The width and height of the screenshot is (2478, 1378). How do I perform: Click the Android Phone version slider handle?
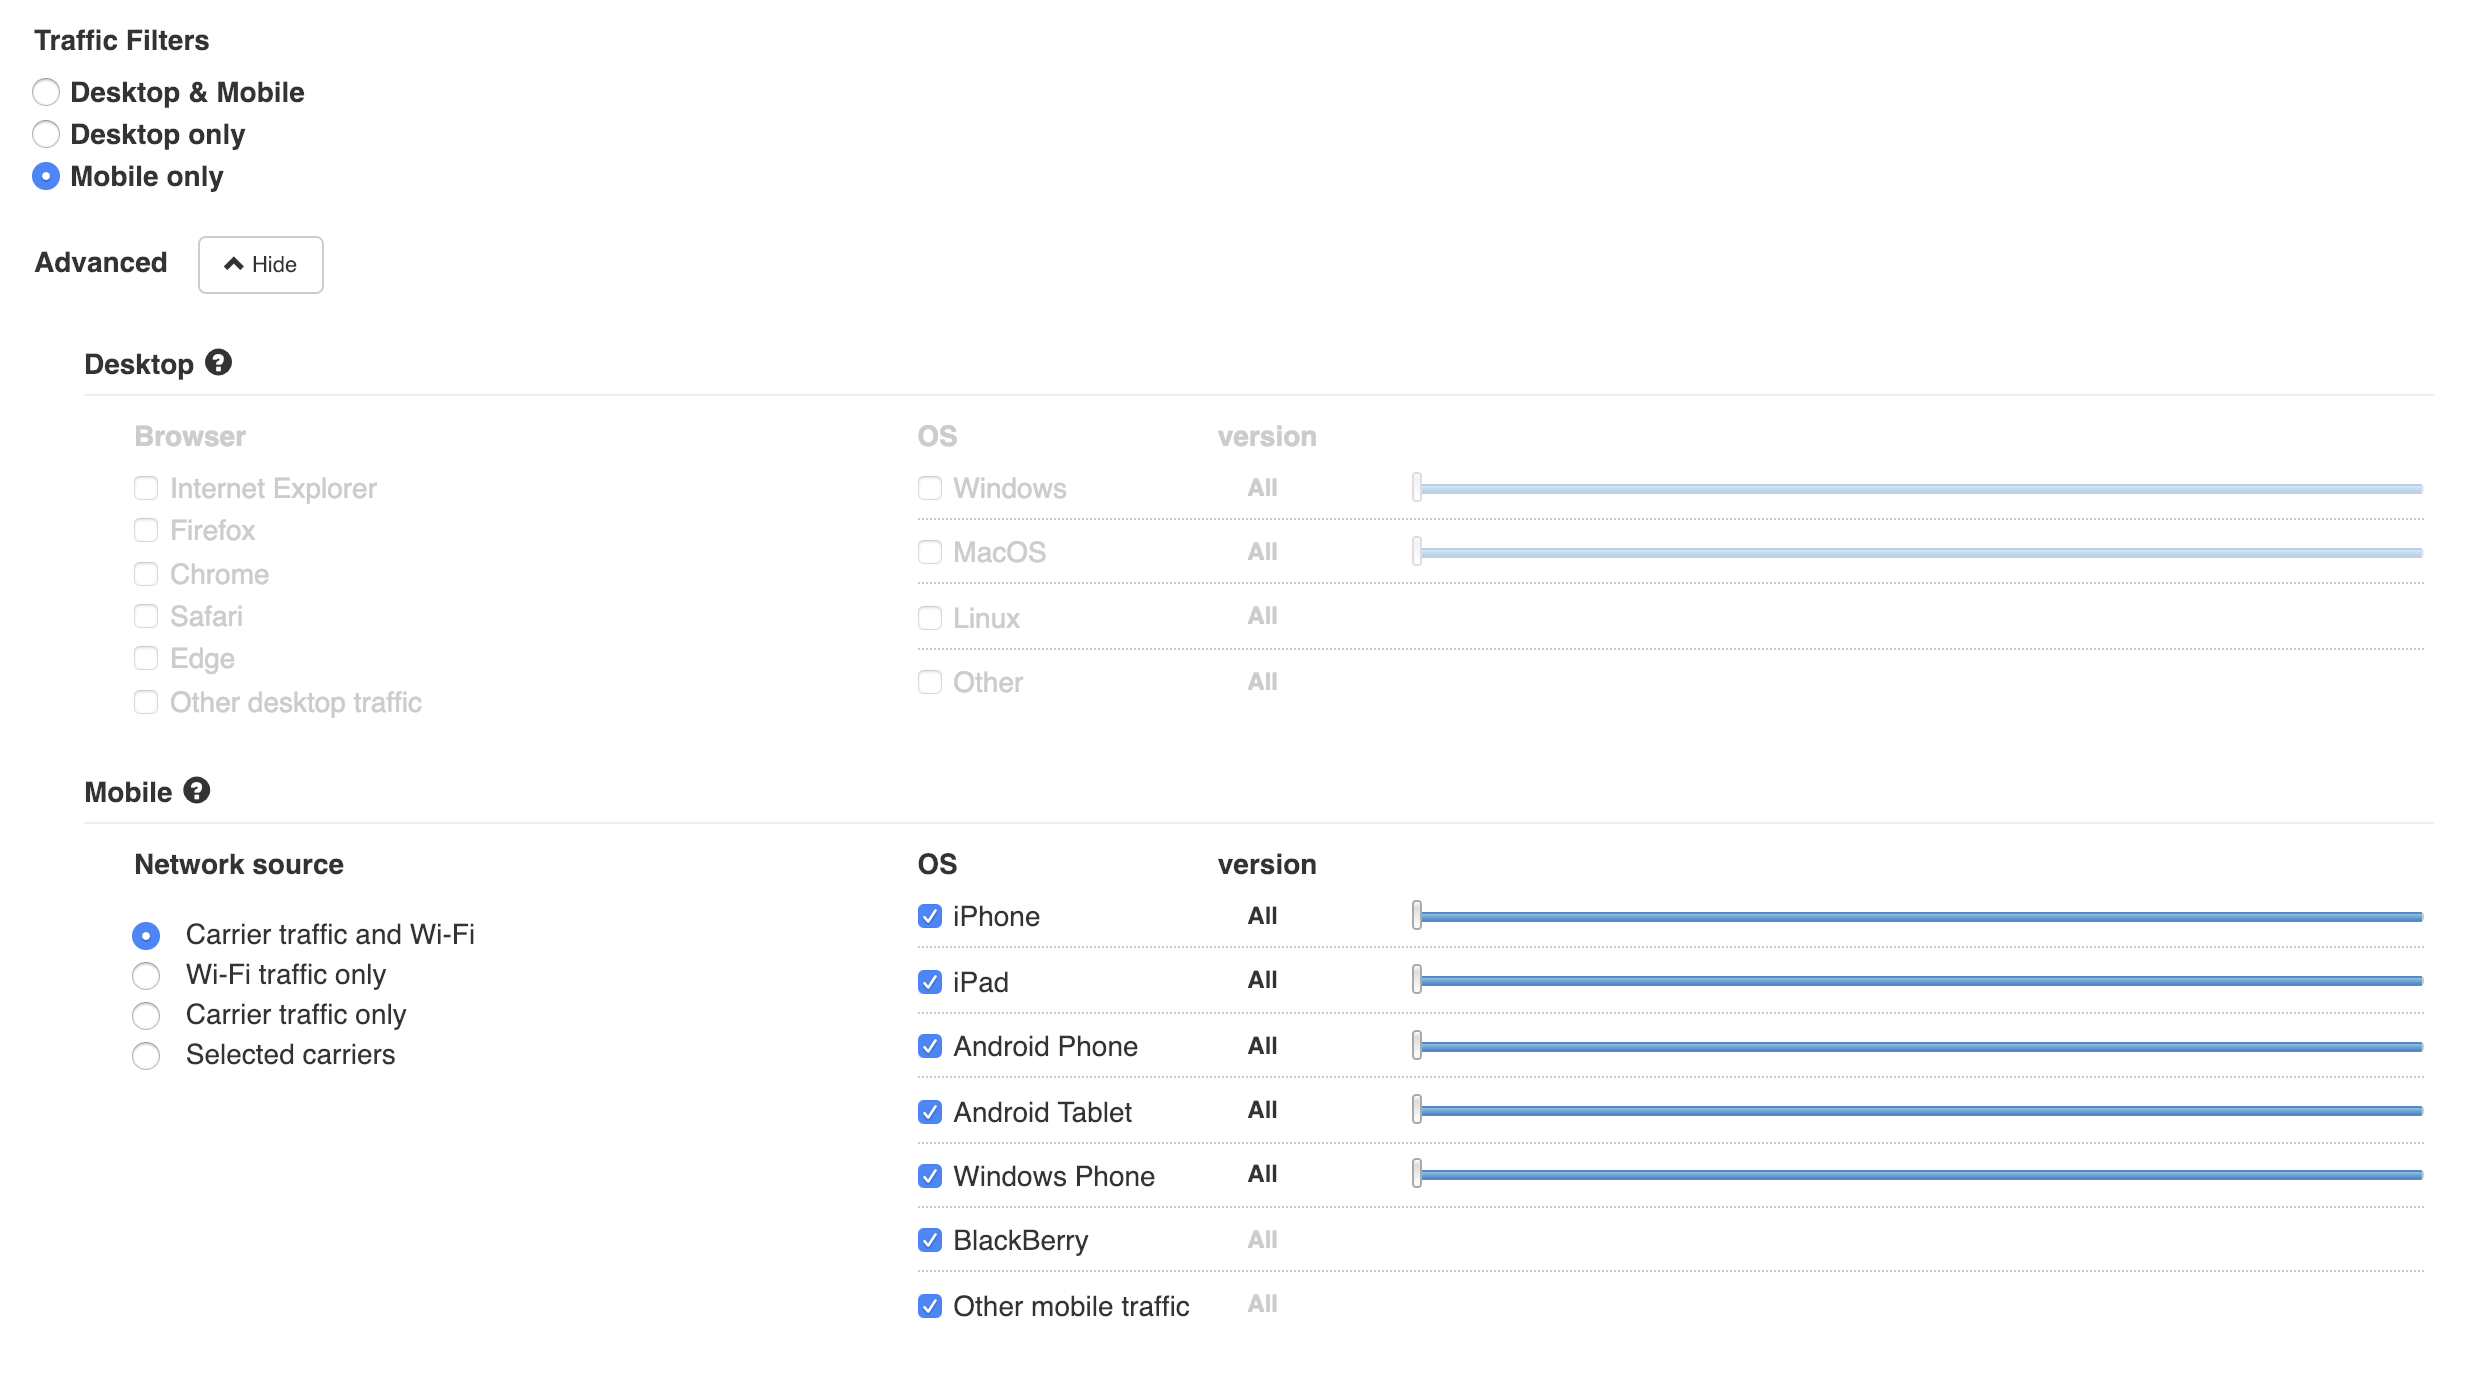[1417, 1045]
